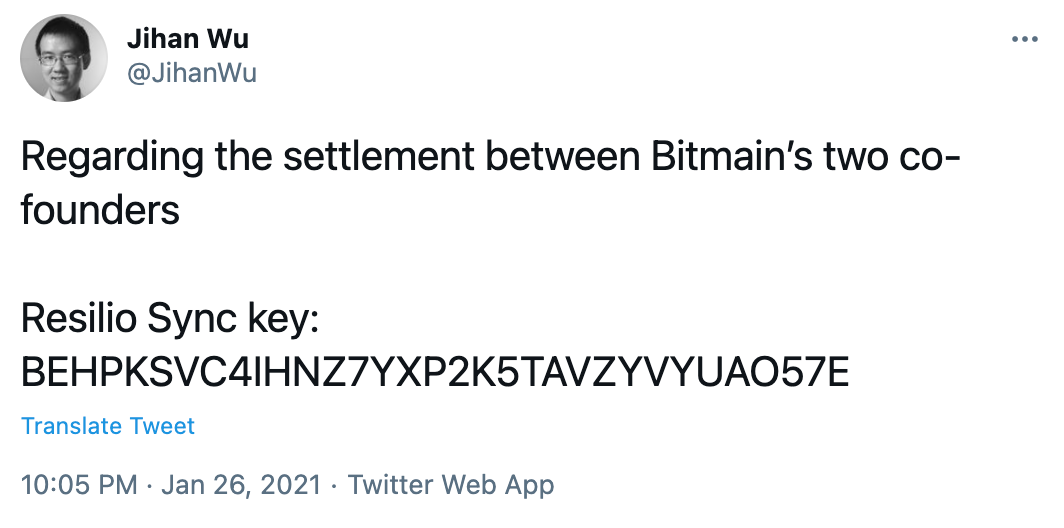Click the word "Twitter" in the footer source
Viewport: 1064px width, 528px height.
(390, 485)
